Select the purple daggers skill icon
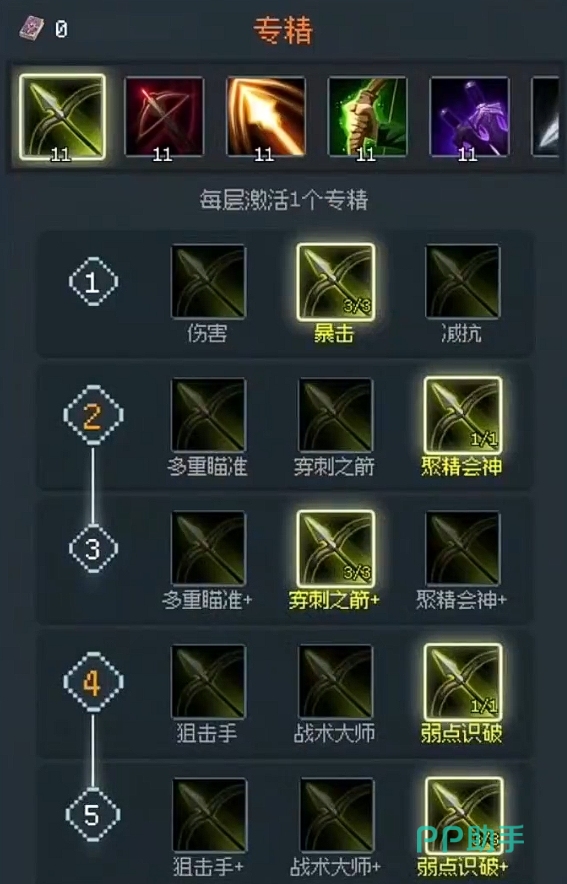 coord(469,117)
